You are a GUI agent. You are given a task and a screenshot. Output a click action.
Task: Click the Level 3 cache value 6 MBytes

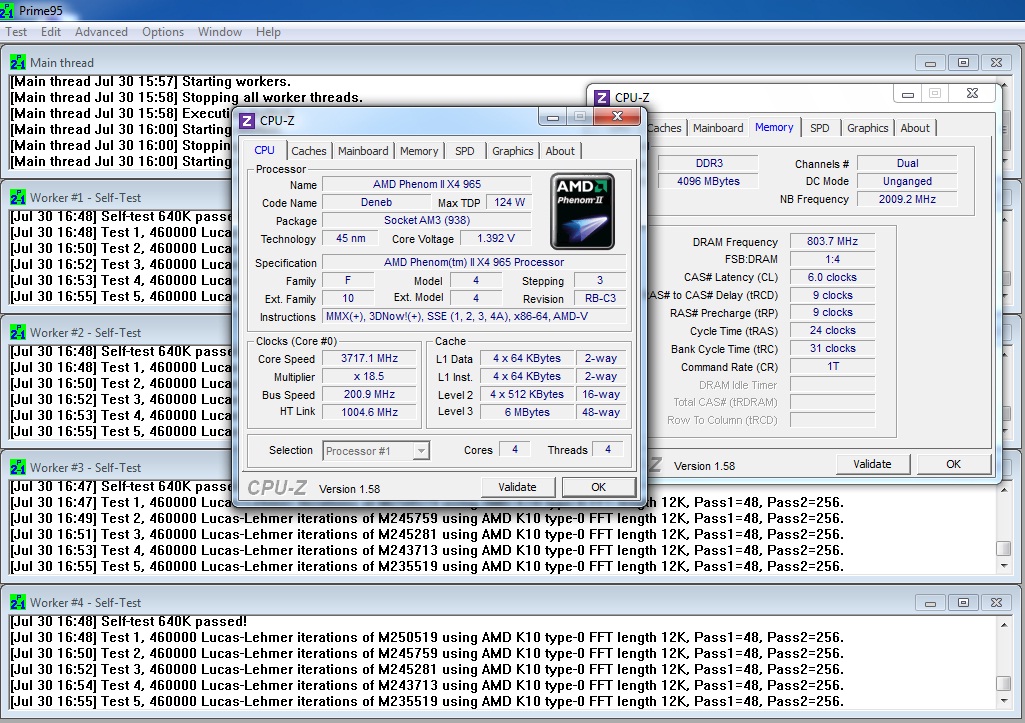tap(527, 412)
